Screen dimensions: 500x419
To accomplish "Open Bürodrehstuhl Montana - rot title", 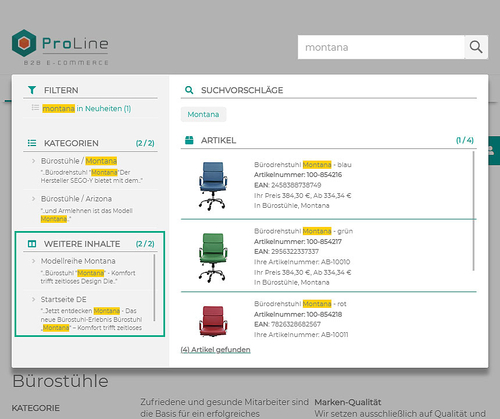I will [300, 304].
